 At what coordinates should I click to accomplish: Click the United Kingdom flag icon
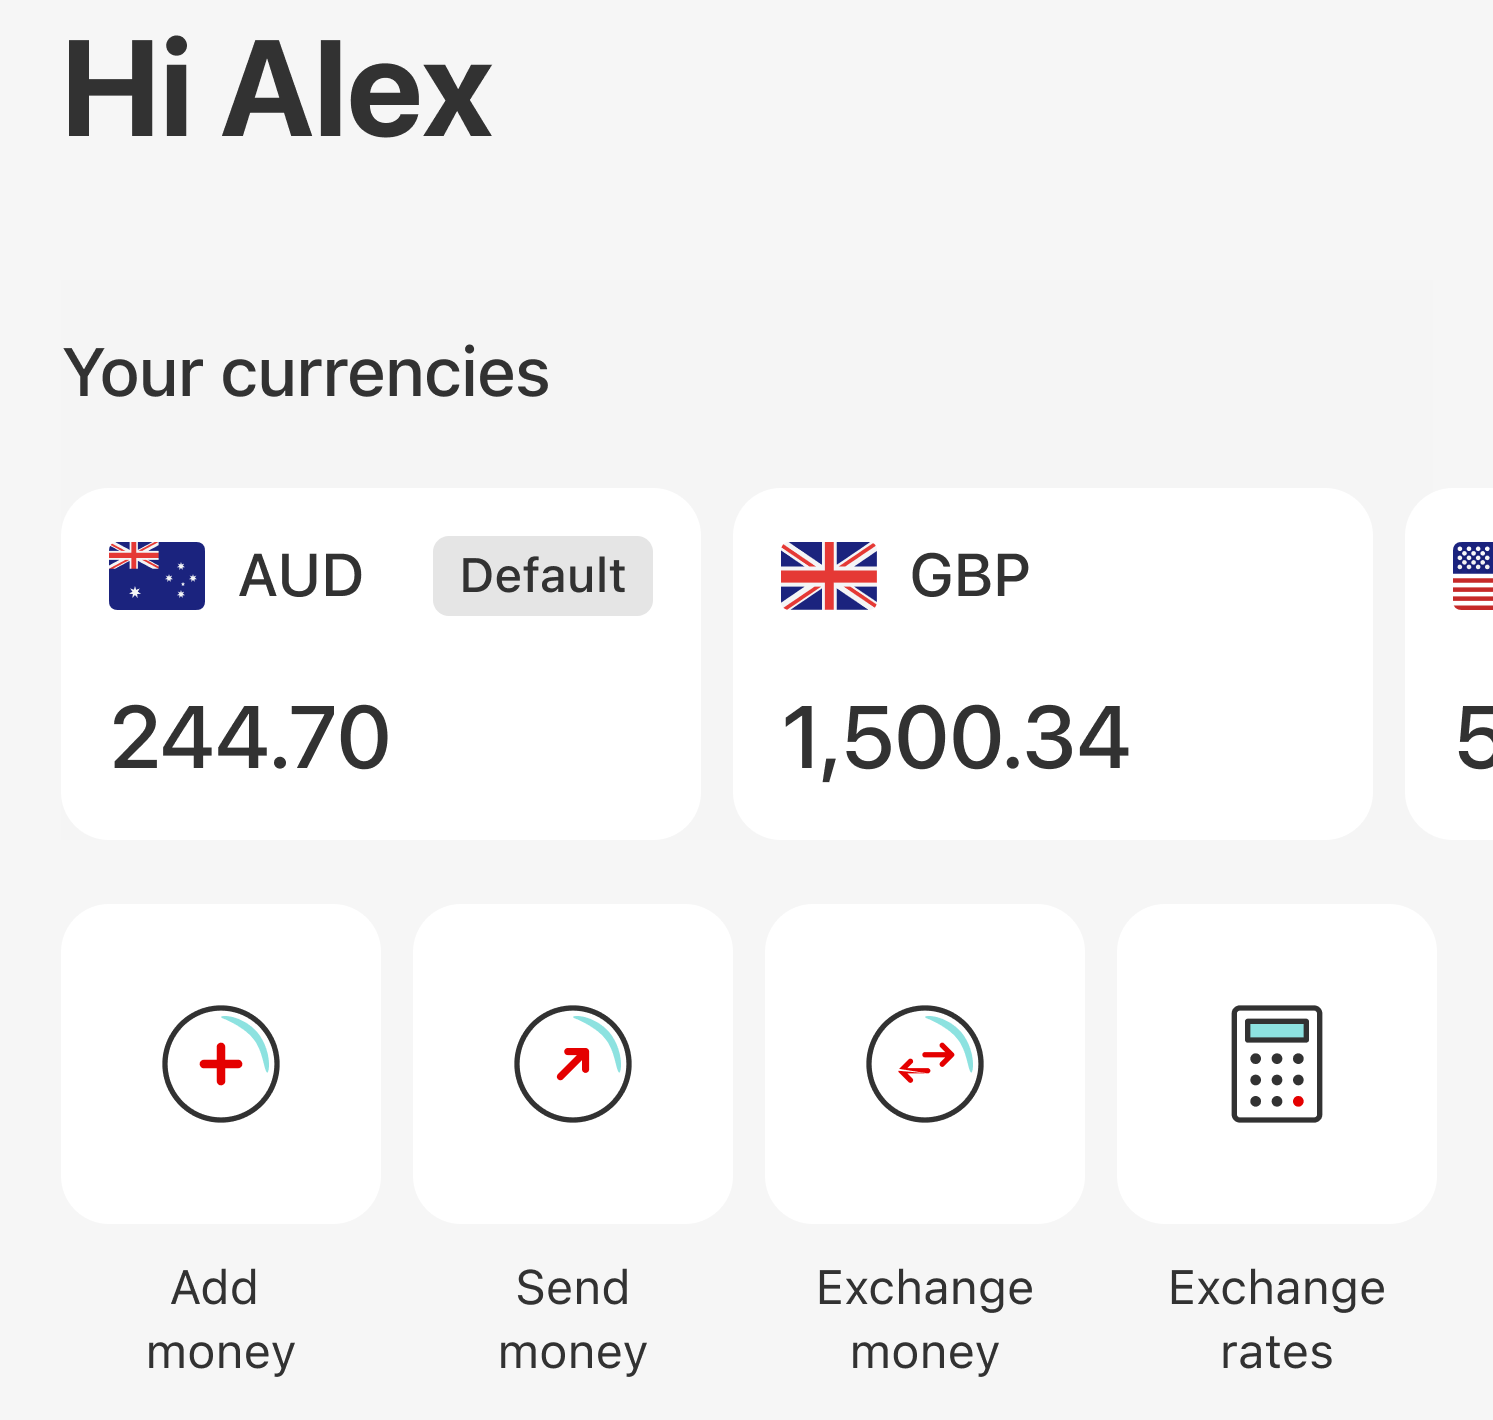(x=829, y=576)
